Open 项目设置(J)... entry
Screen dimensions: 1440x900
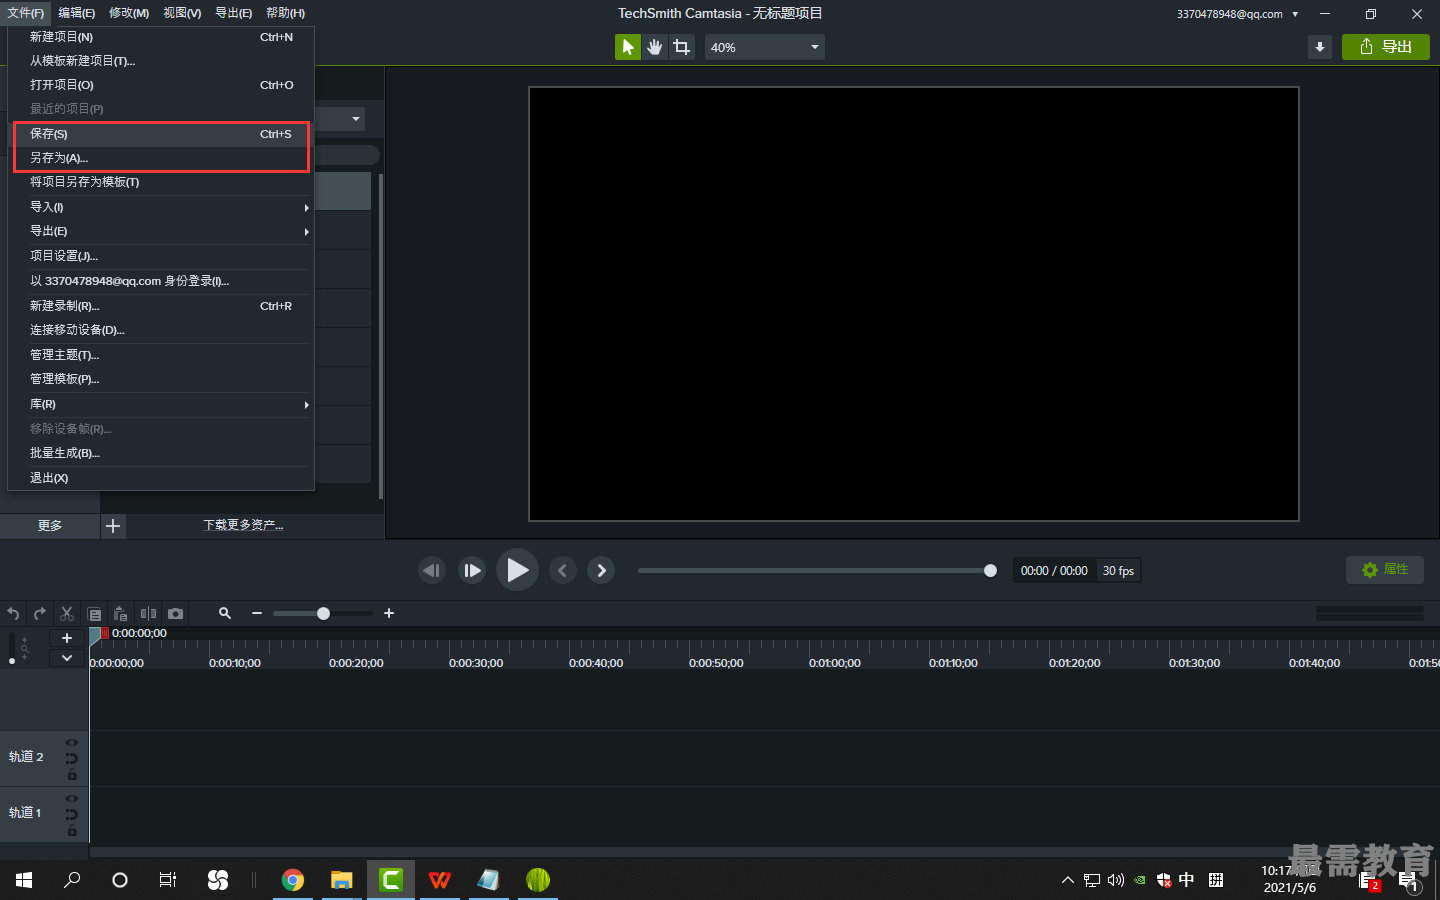point(161,256)
